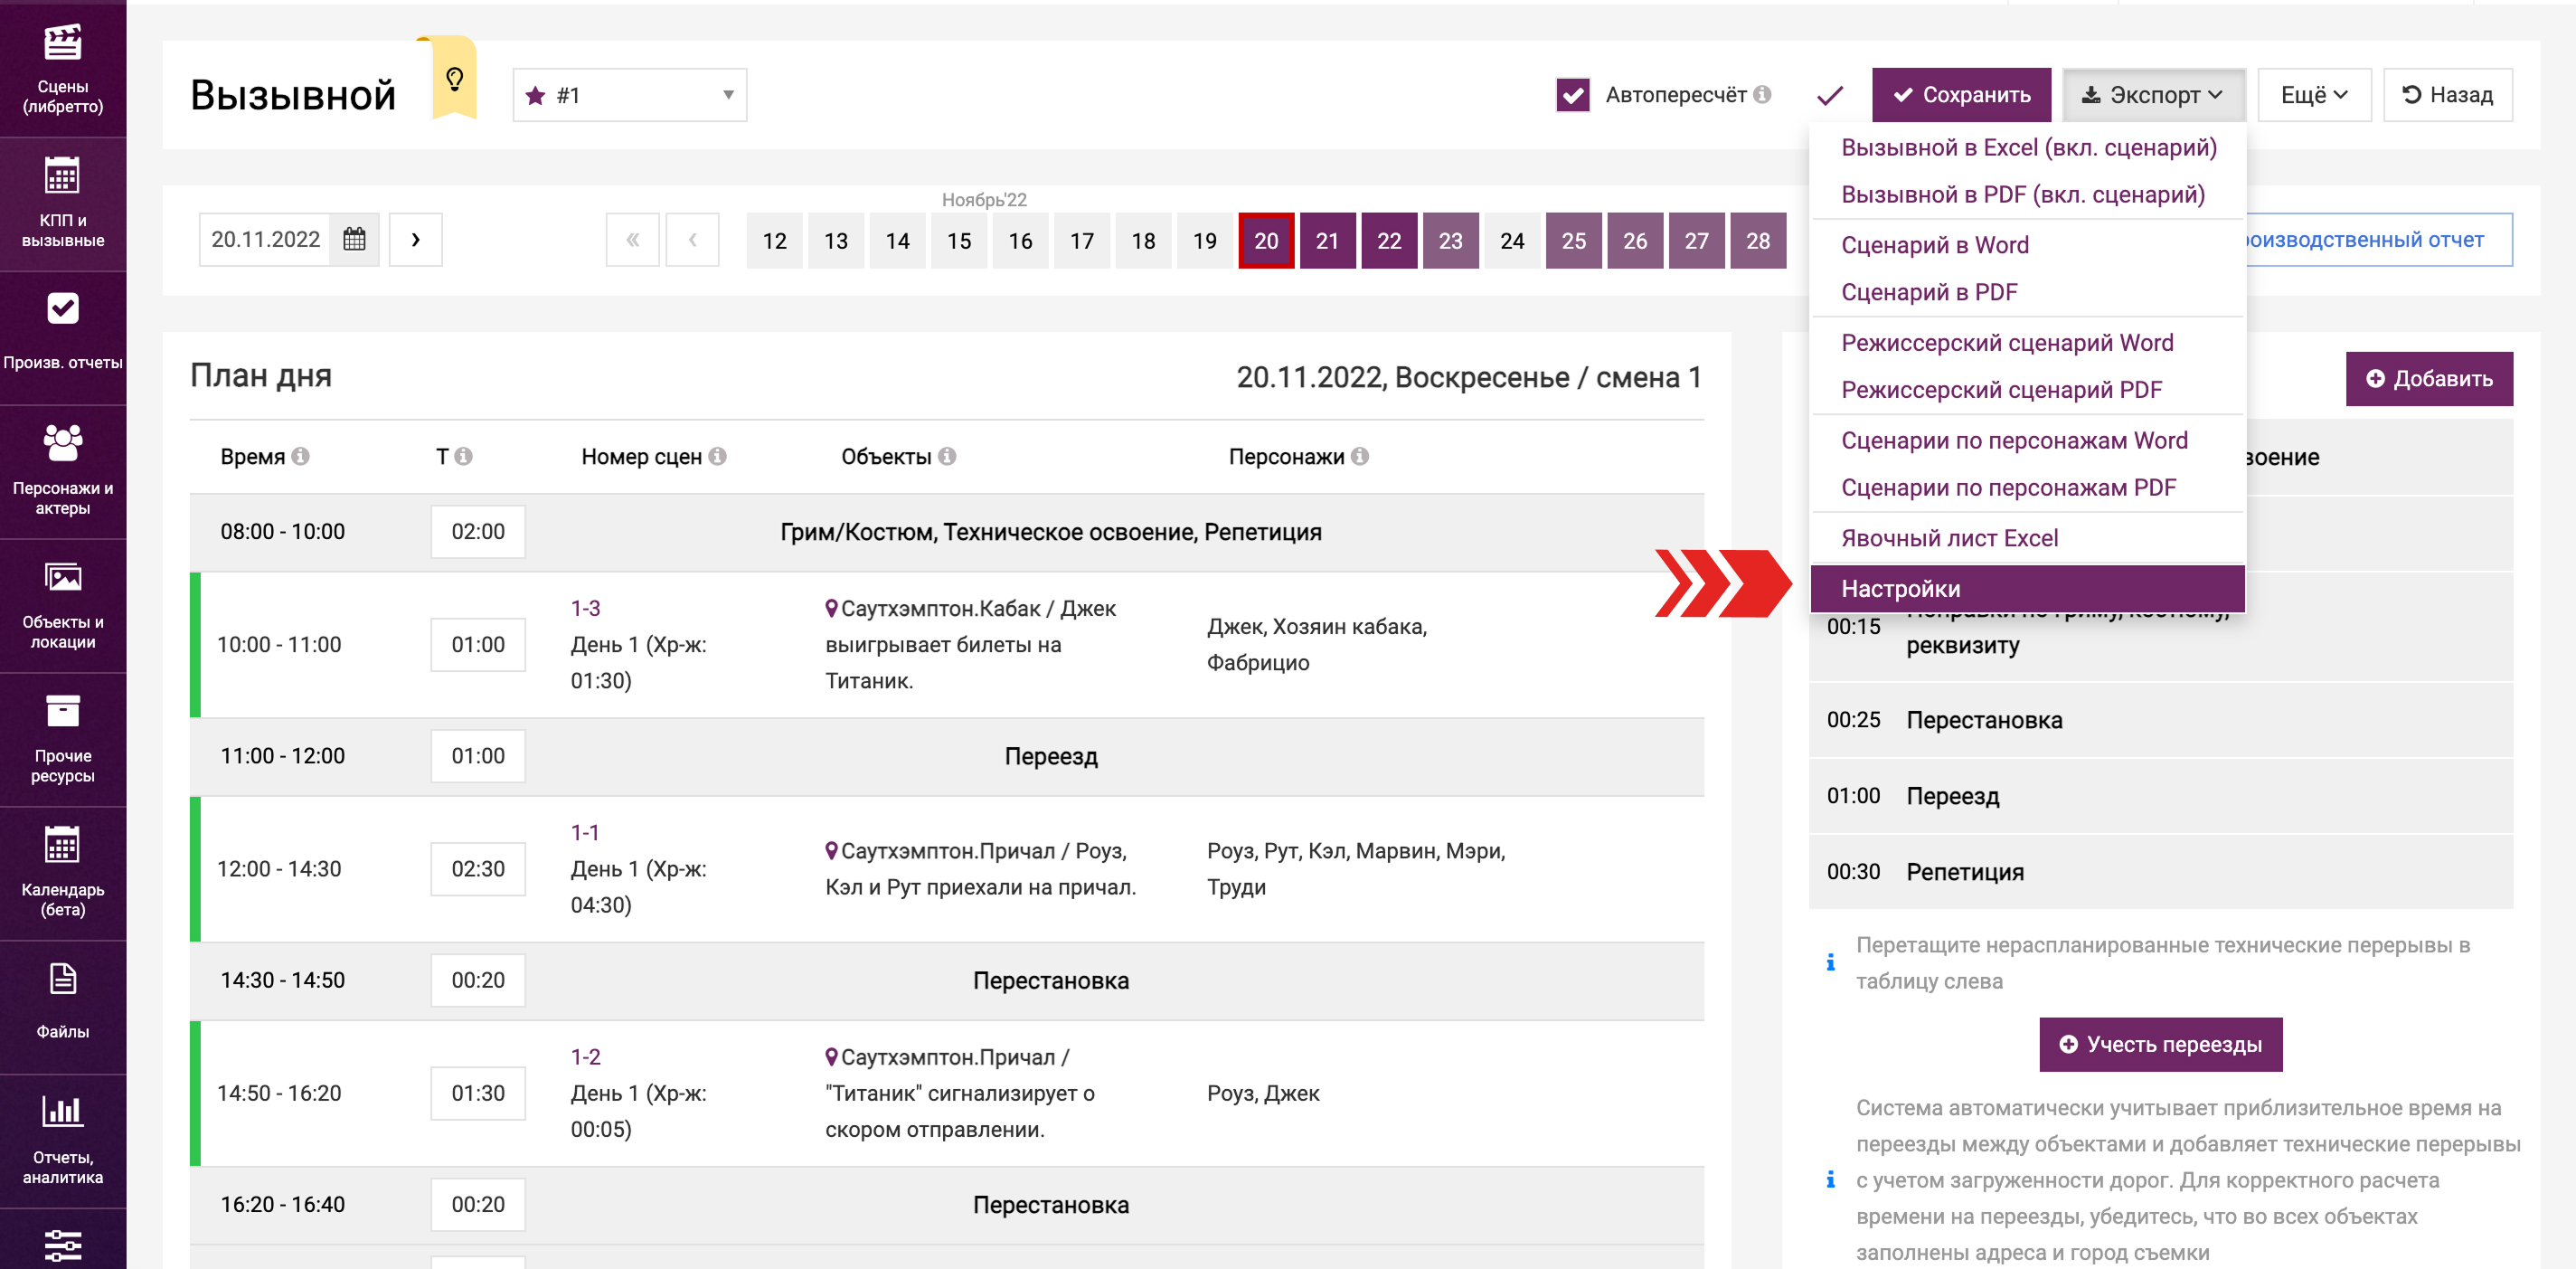This screenshot has width=2576, height=1269.
Task: Click the Добавить button
Action: [2429, 379]
